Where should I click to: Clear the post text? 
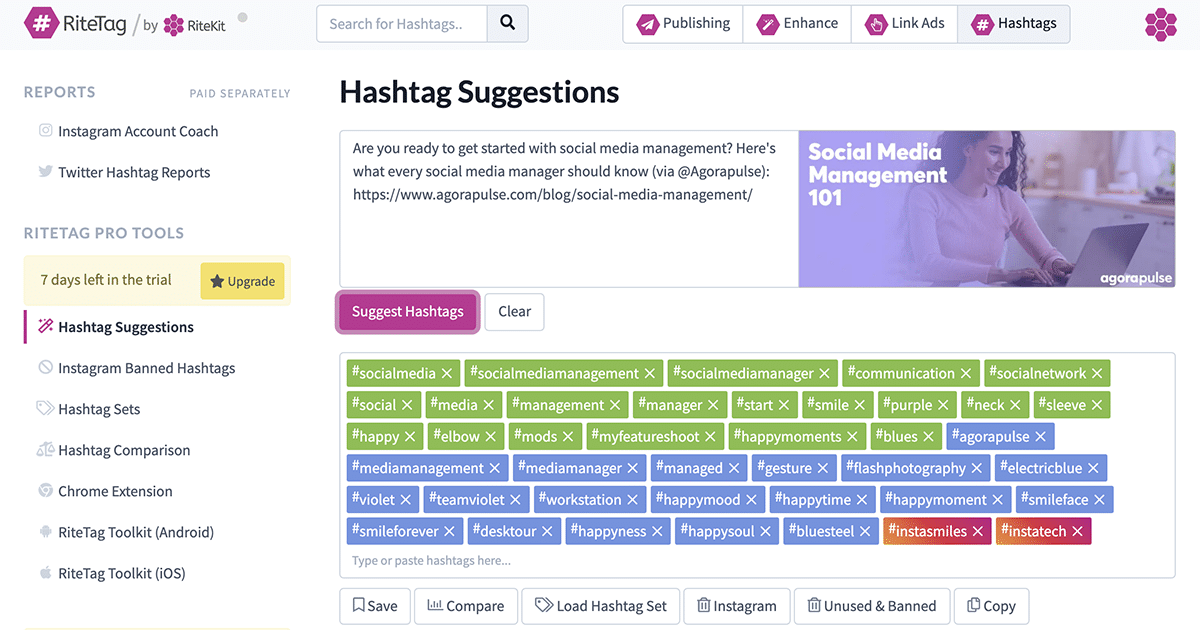pos(515,312)
